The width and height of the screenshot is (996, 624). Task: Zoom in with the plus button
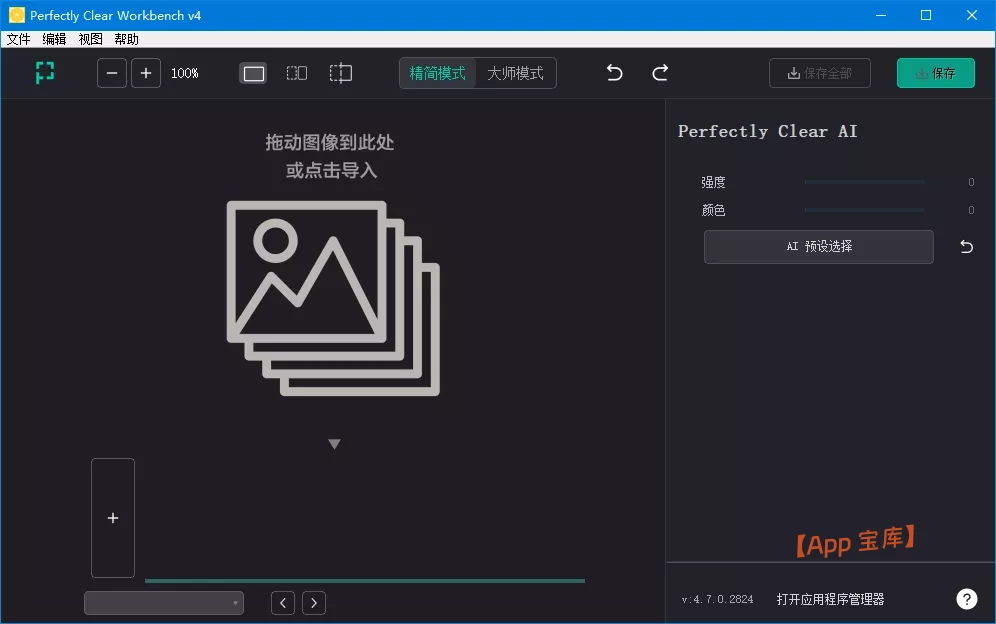point(146,72)
